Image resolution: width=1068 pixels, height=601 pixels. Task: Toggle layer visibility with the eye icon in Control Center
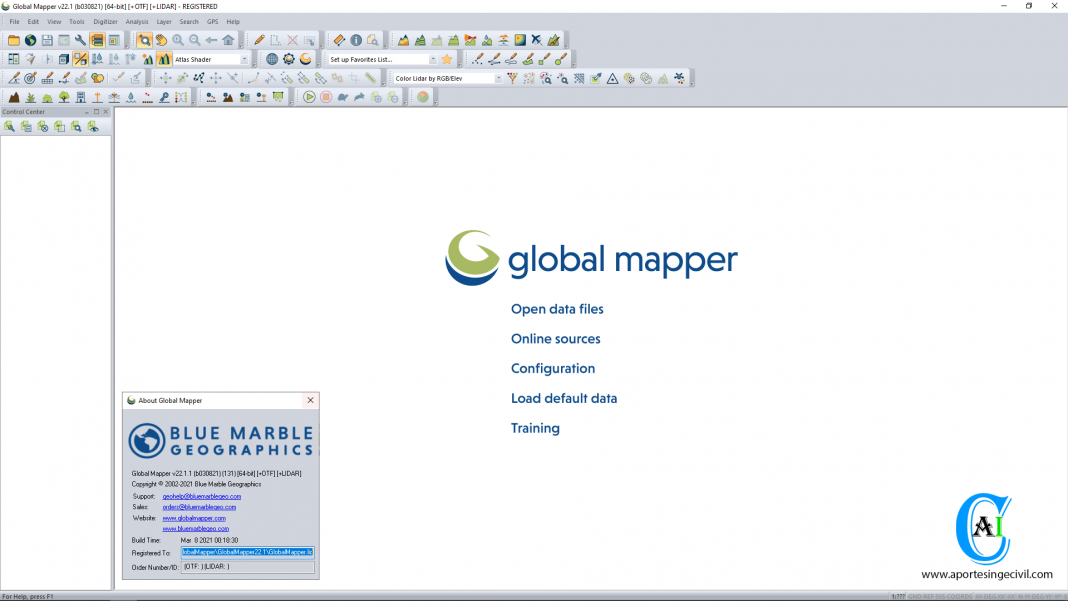pos(92,127)
